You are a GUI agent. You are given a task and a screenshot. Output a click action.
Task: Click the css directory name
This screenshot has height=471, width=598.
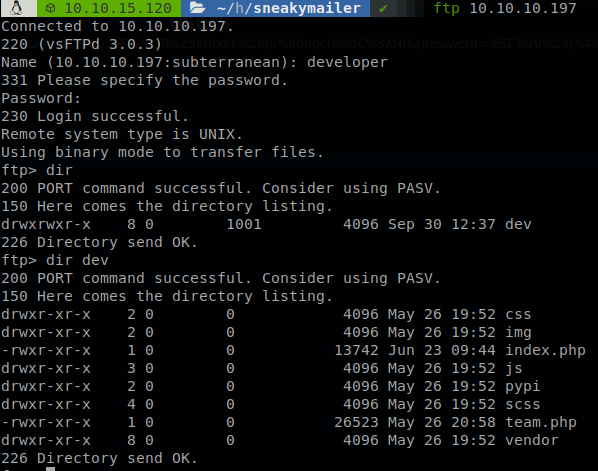pos(518,314)
